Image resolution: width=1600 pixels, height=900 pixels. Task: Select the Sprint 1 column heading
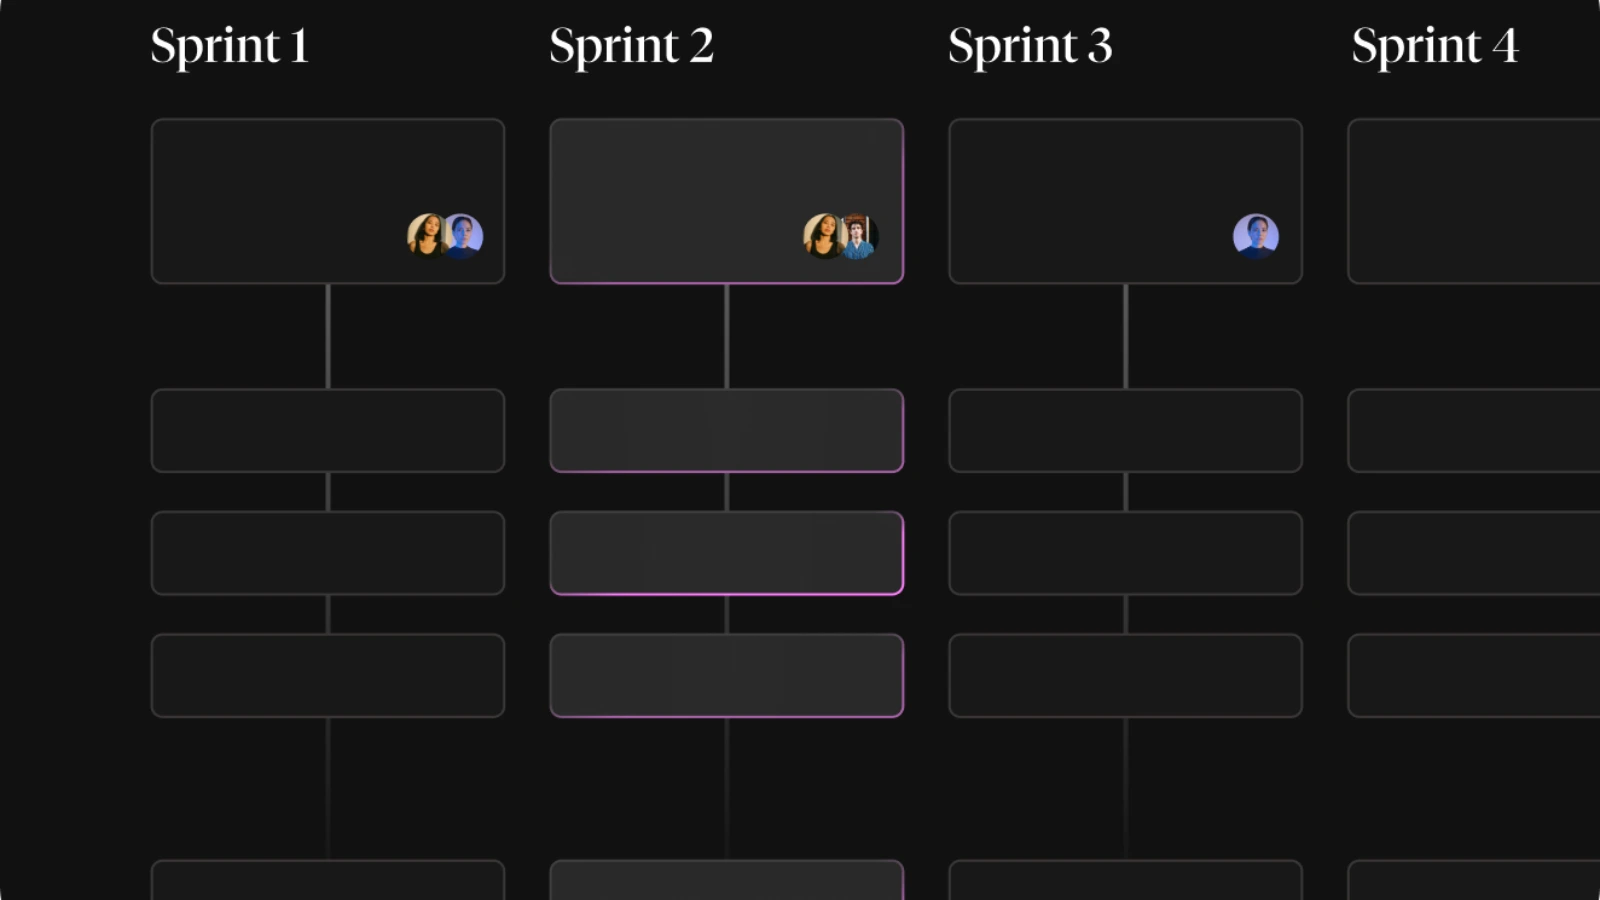point(230,46)
